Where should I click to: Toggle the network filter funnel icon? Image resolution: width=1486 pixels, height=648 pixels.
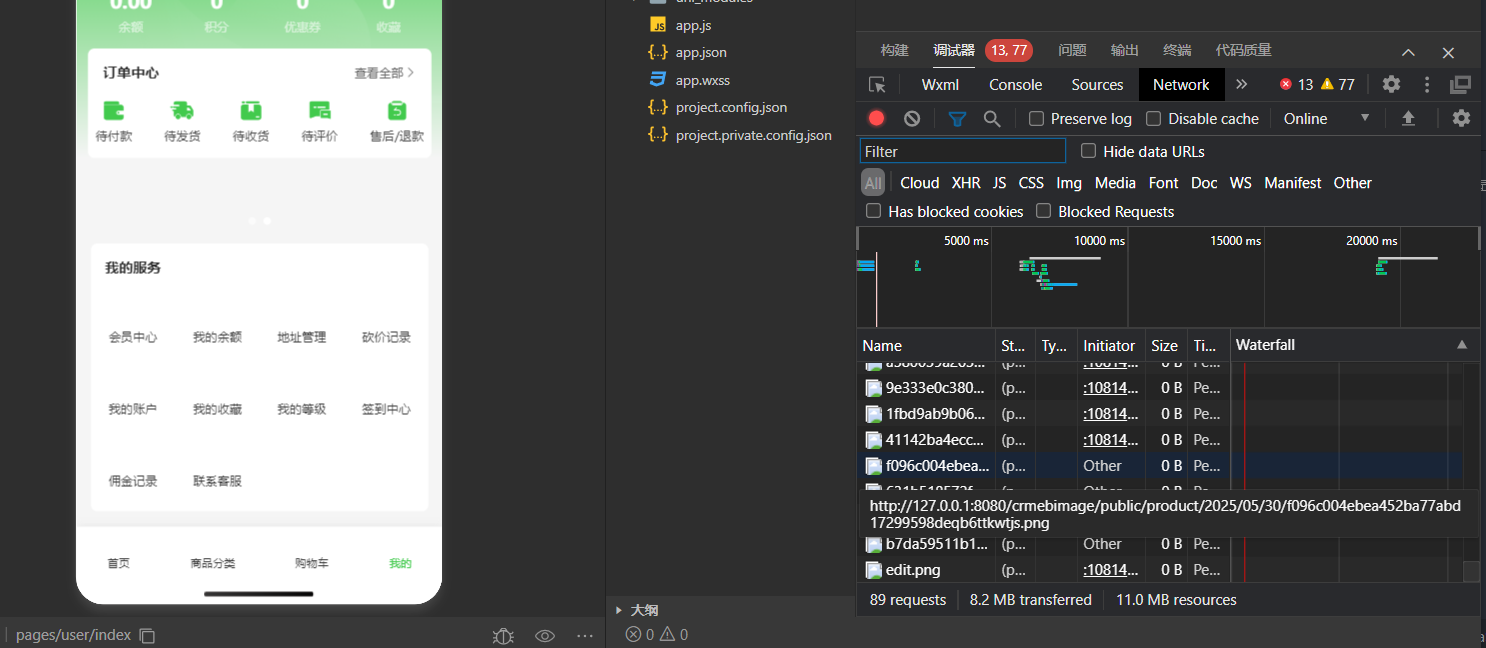point(957,118)
